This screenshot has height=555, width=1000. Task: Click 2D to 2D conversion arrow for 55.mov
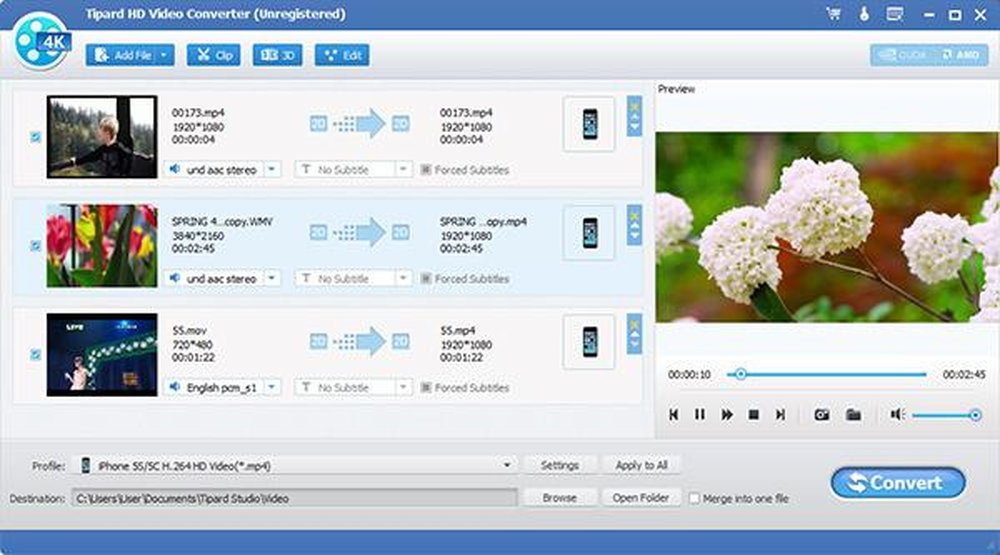[x=360, y=341]
